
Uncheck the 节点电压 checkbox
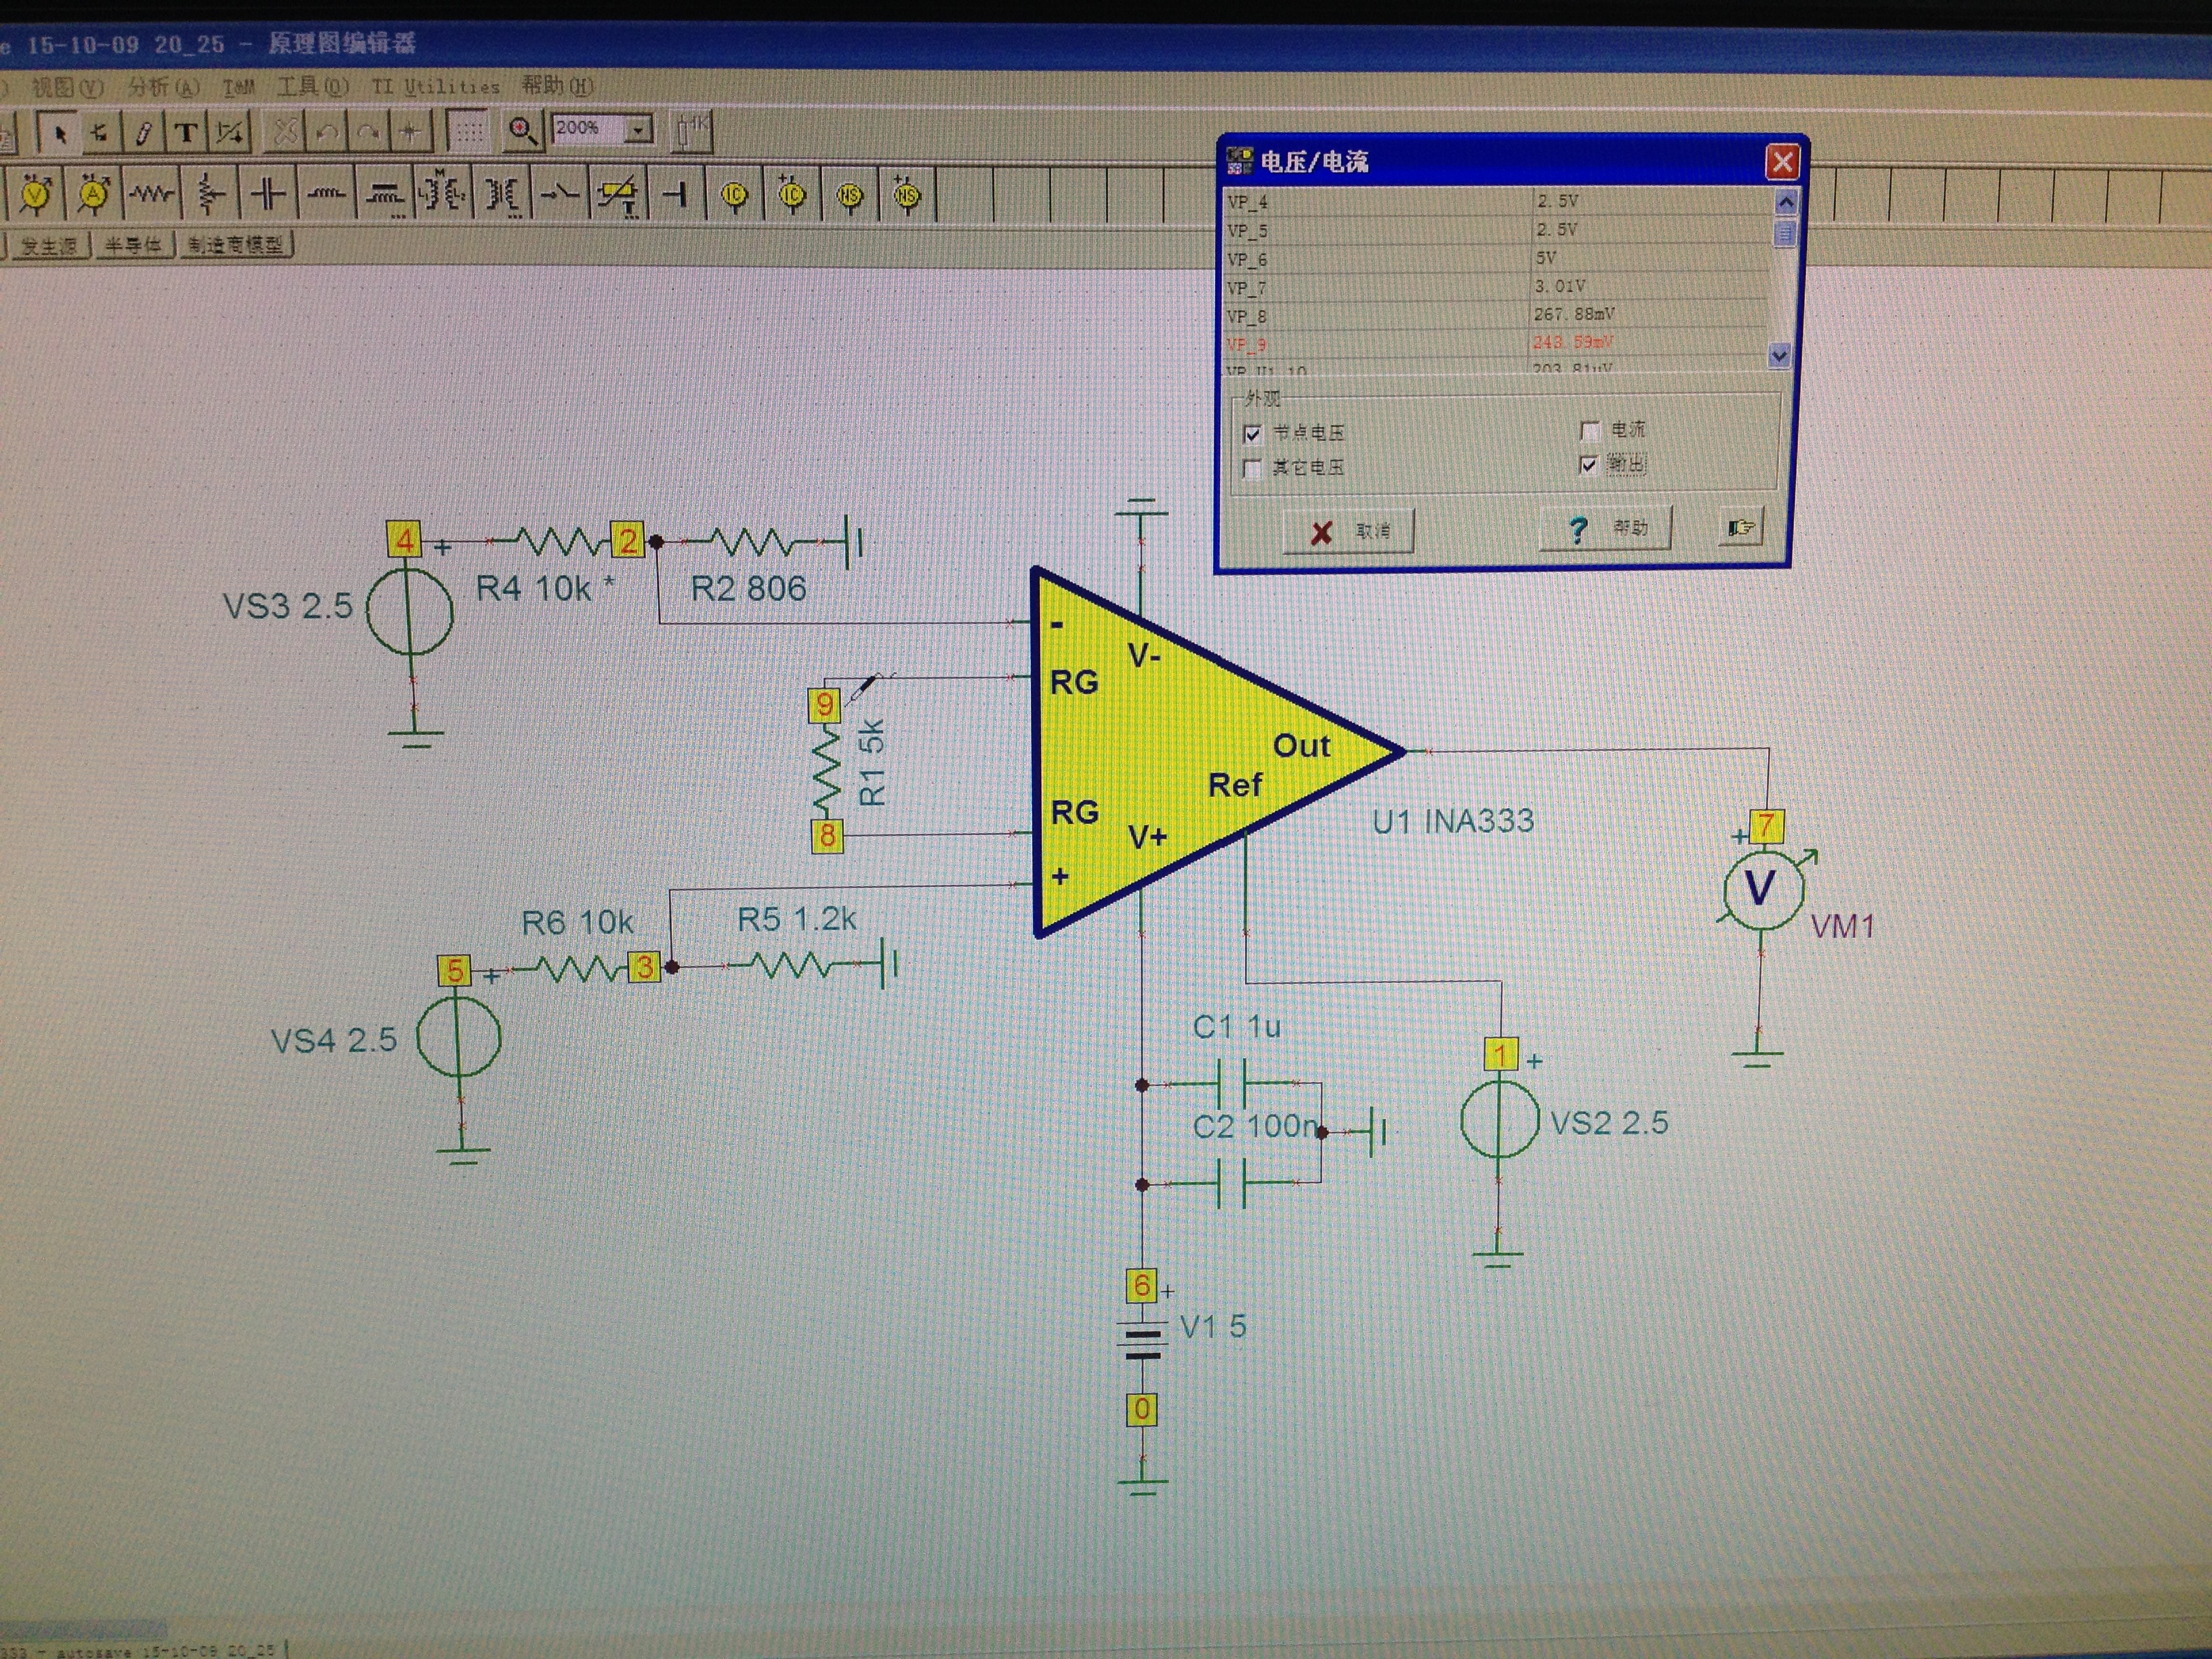(1251, 434)
